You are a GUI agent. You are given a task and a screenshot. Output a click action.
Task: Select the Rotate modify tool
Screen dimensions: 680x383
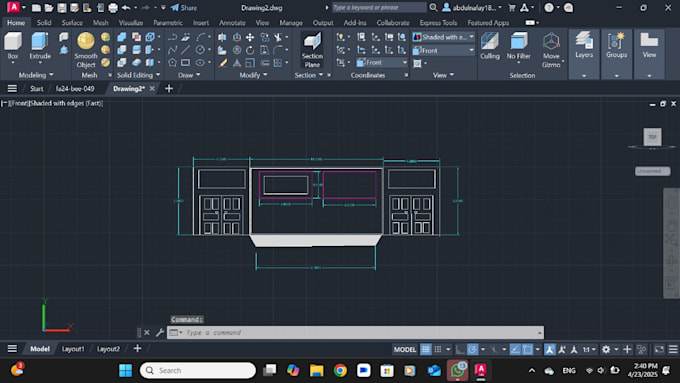(250, 50)
